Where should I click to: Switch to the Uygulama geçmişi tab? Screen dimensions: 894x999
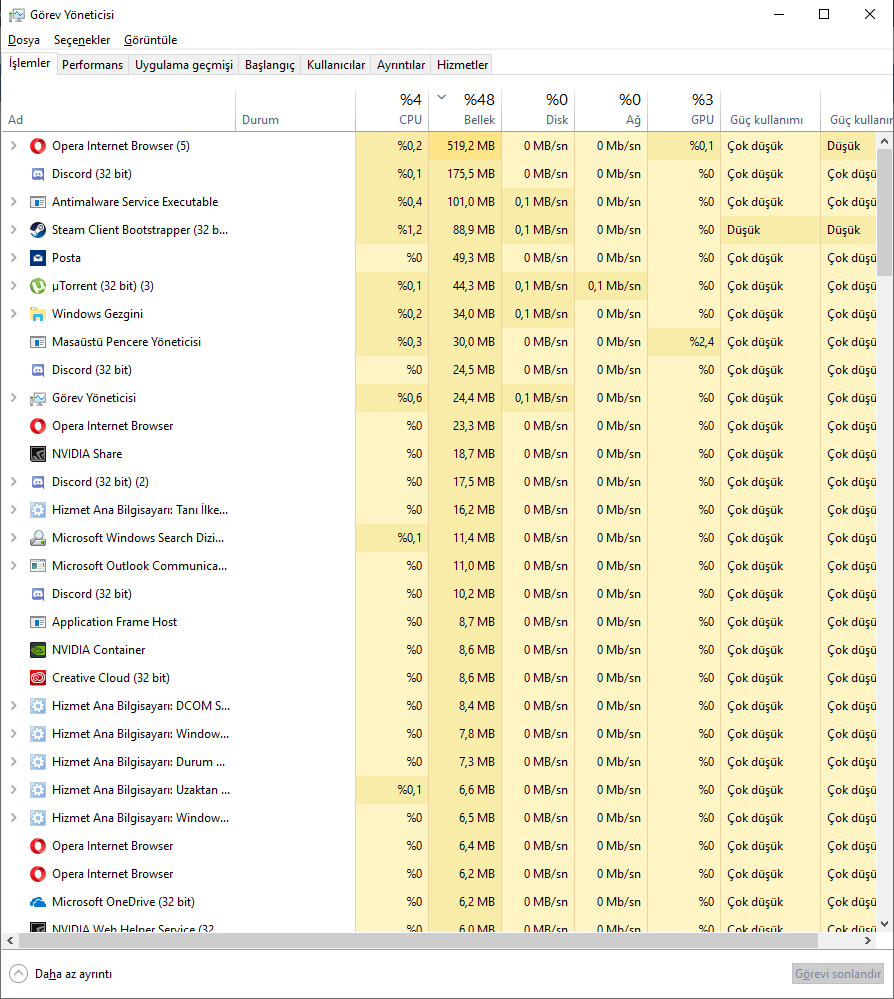pos(184,65)
